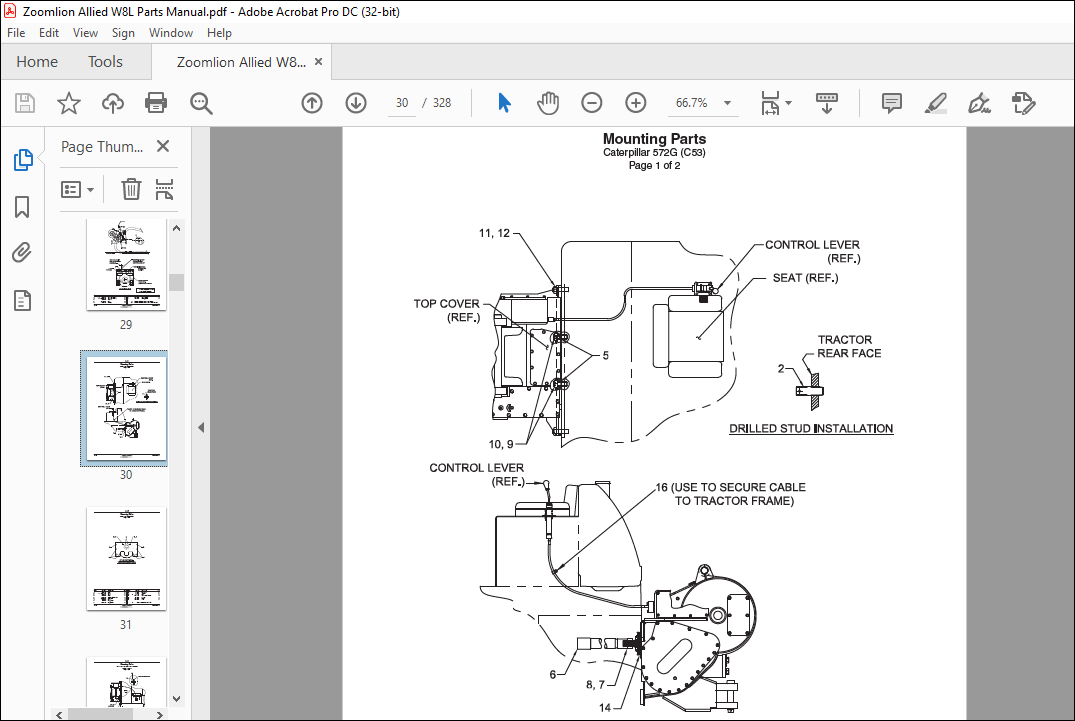Upload file to cloud icon
This screenshot has height=721, width=1075.
click(112, 103)
